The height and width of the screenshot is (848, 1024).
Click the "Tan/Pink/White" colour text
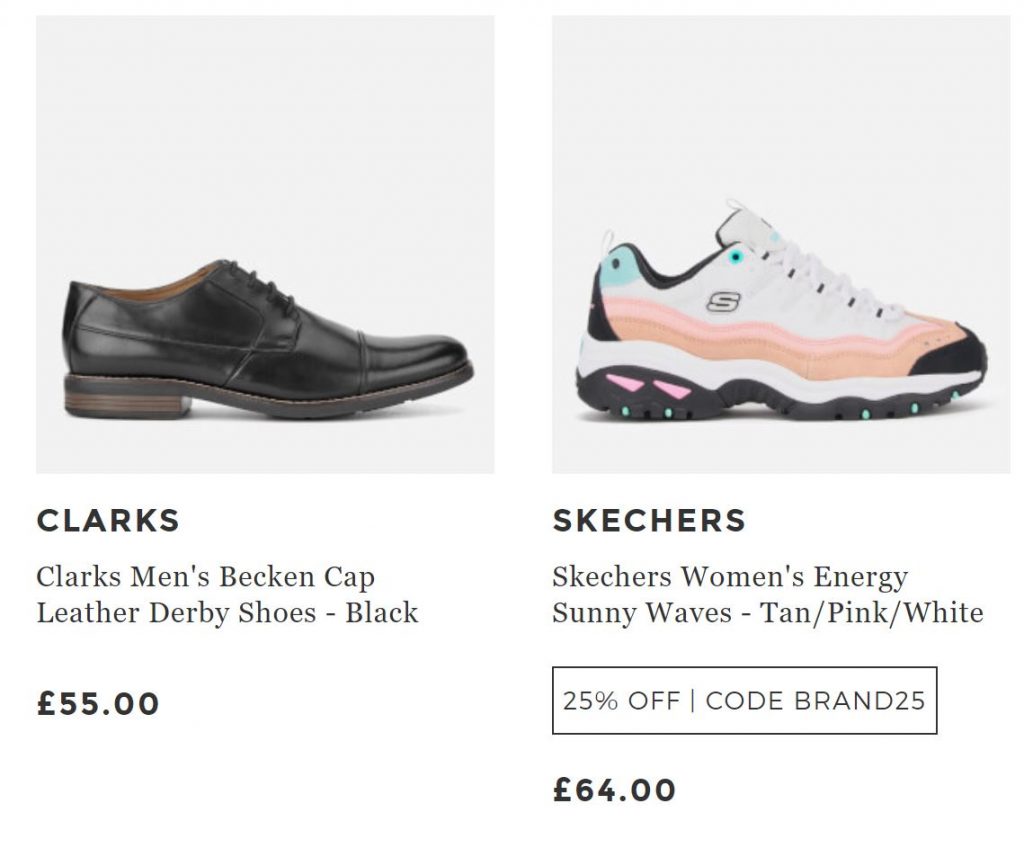[871, 613]
